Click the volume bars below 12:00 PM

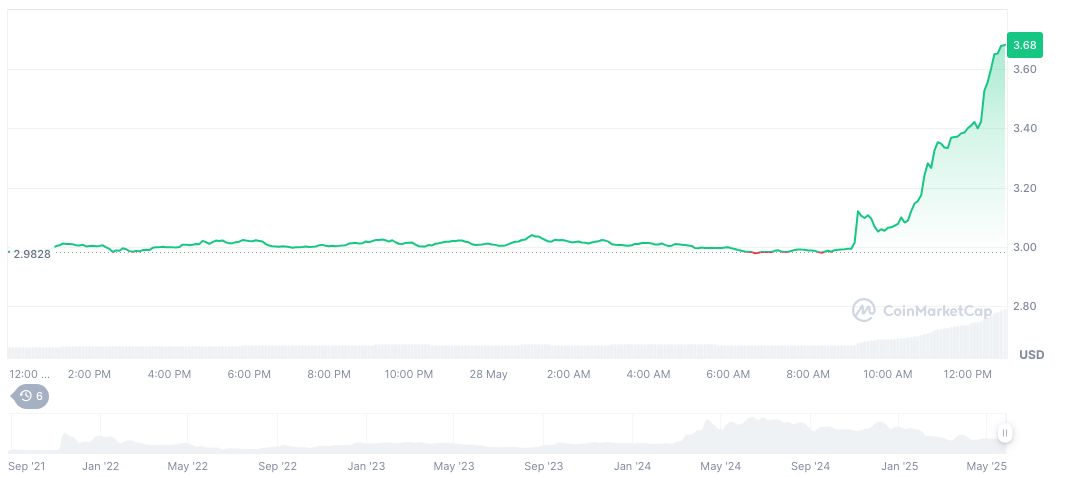(965, 340)
